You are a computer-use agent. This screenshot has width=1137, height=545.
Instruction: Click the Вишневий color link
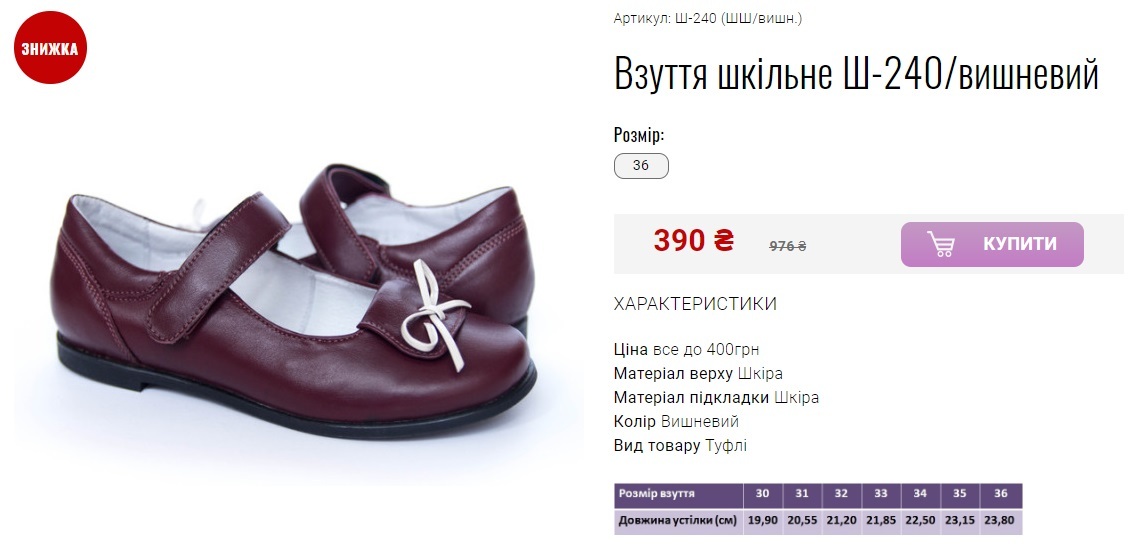point(700,422)
